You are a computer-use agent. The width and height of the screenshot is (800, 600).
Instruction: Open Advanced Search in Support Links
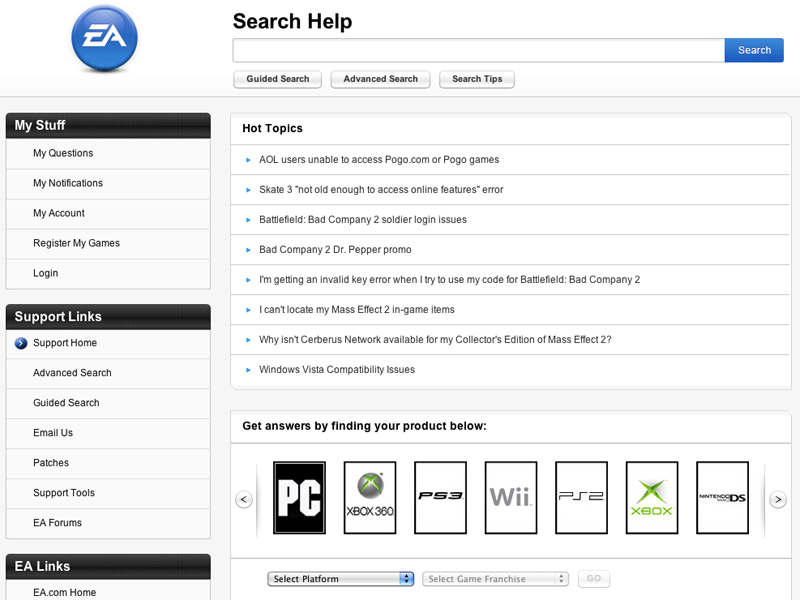click(x=72, y=373)
